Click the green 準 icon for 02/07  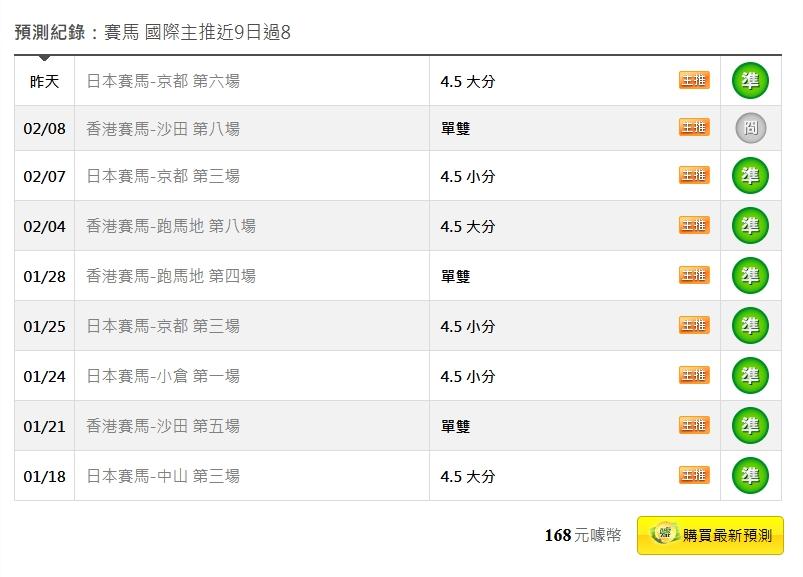click(750, 176)
